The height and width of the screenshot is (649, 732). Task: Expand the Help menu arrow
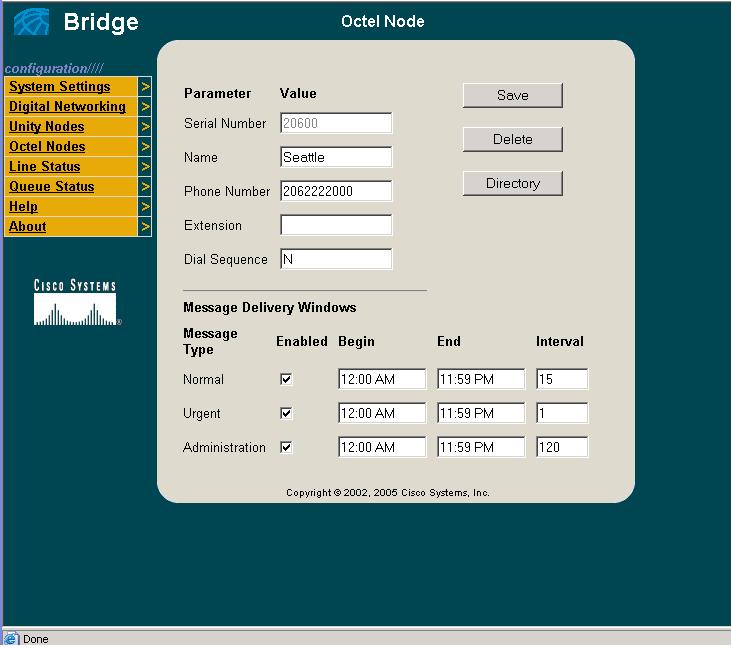[145, 207]
